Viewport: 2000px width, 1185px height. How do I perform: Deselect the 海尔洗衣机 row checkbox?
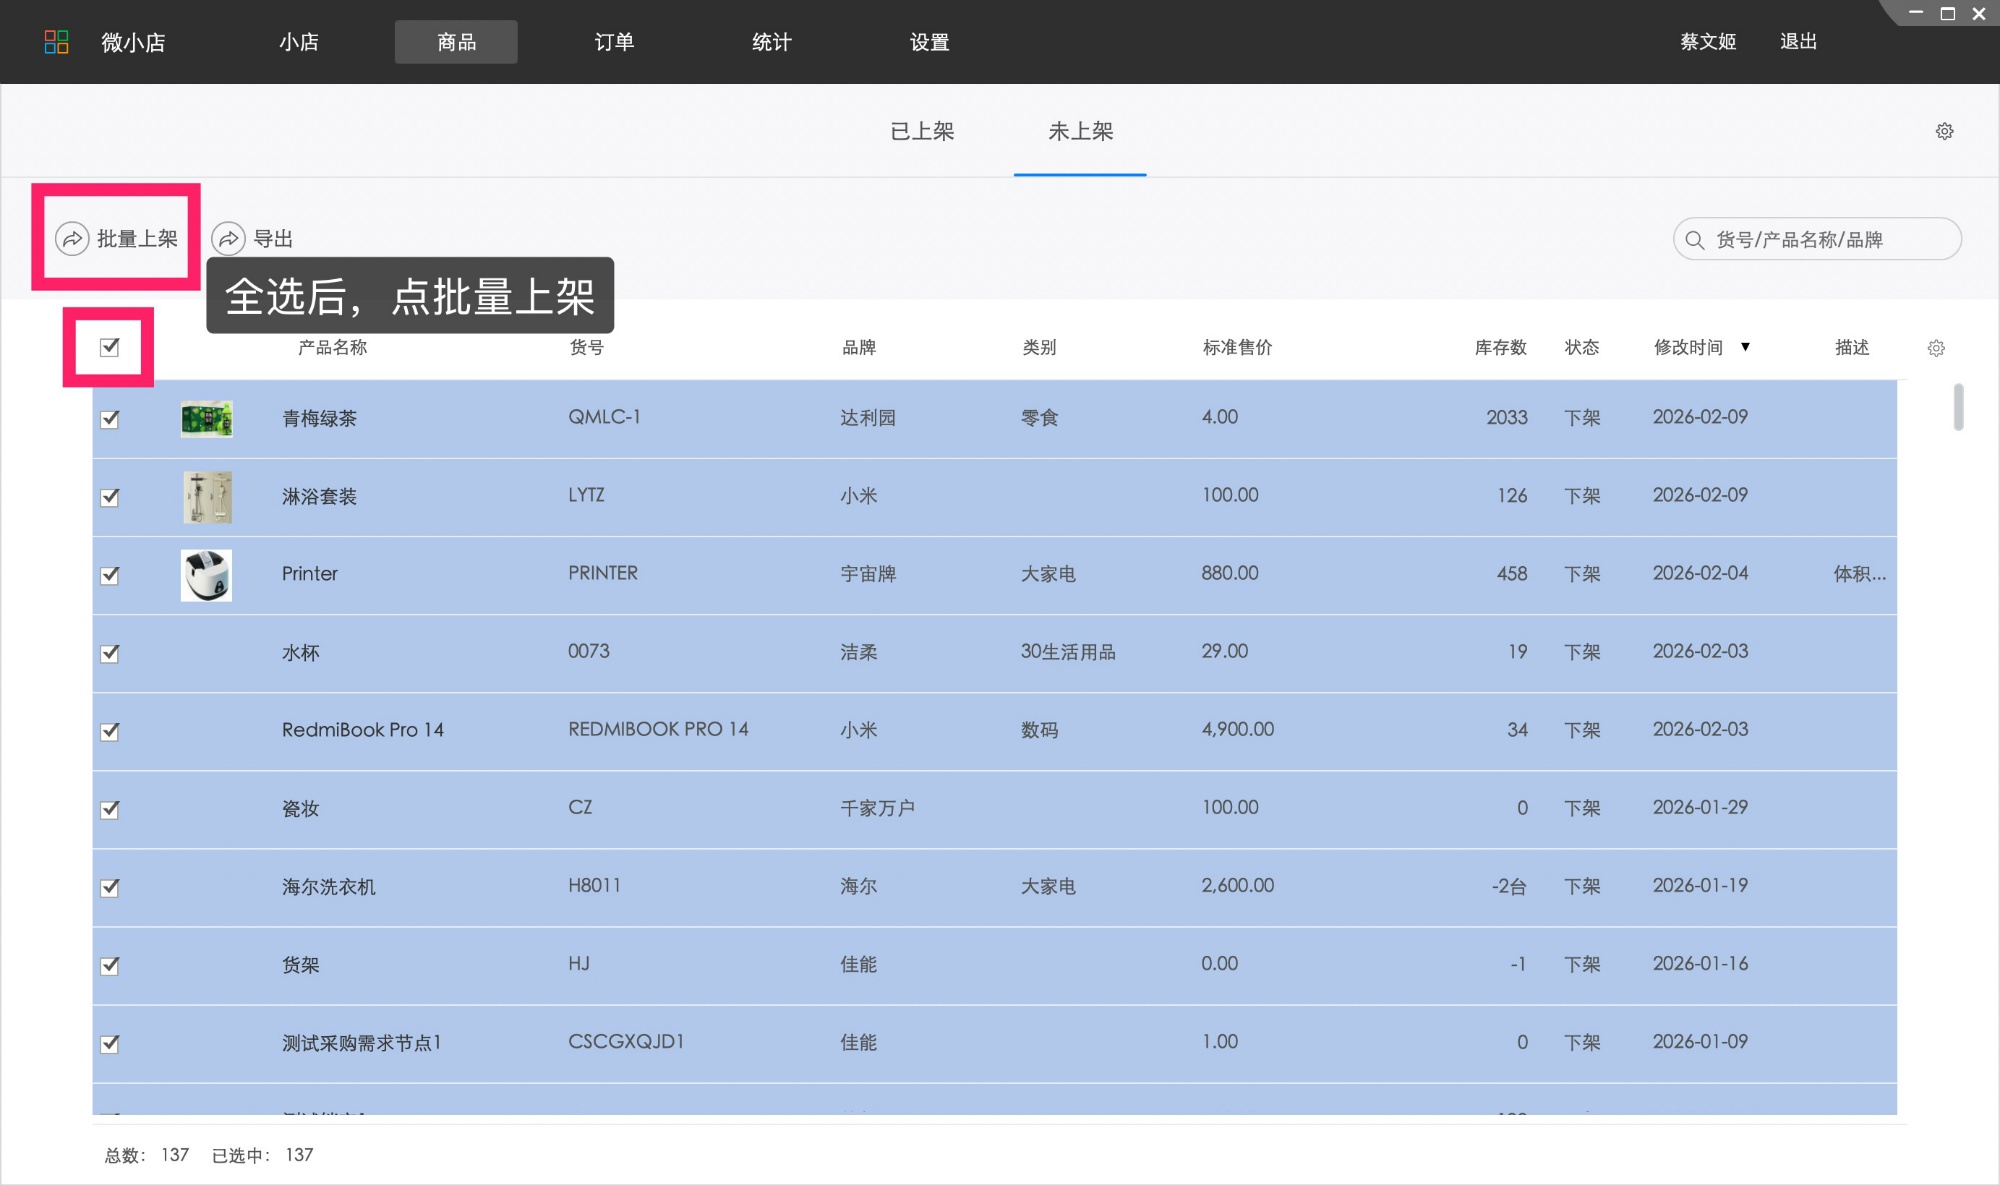click(x=110, y=887)
